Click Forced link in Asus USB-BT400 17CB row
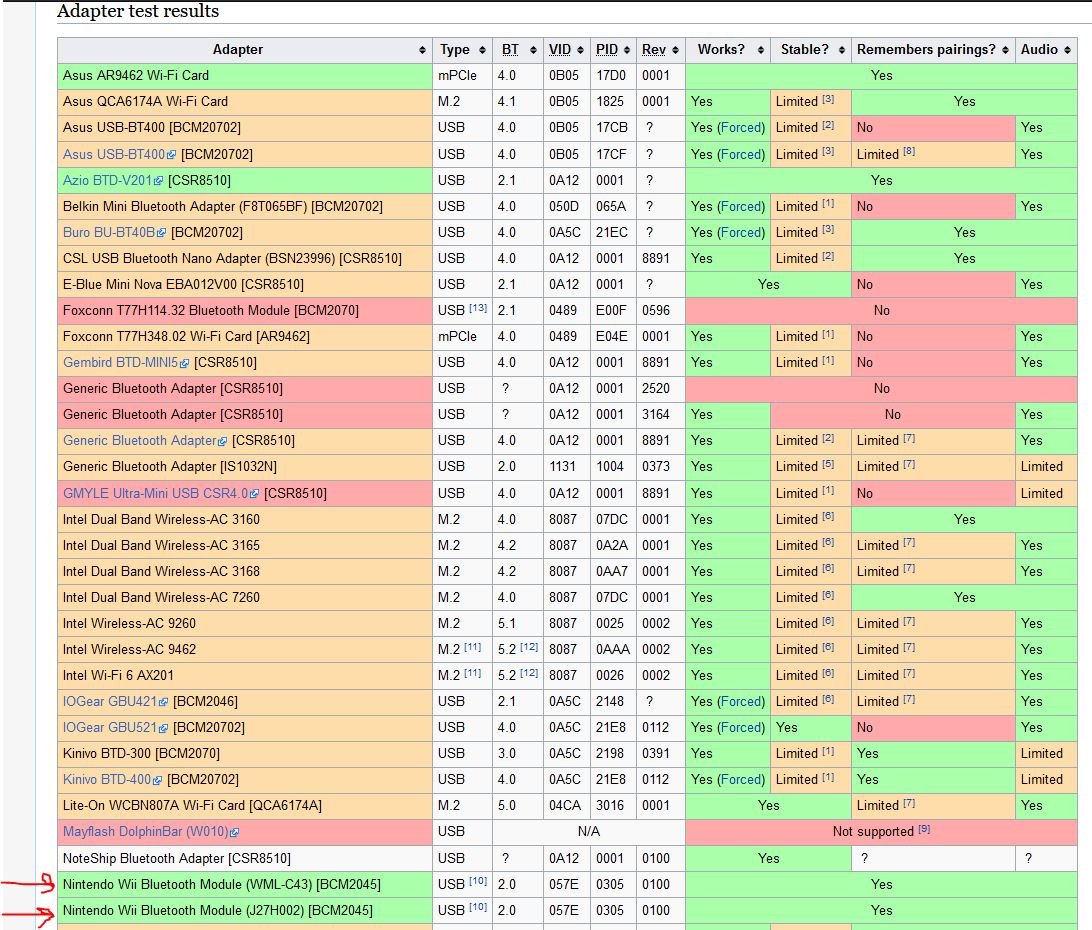The image size is (1092, 930). tap(741, 127)
